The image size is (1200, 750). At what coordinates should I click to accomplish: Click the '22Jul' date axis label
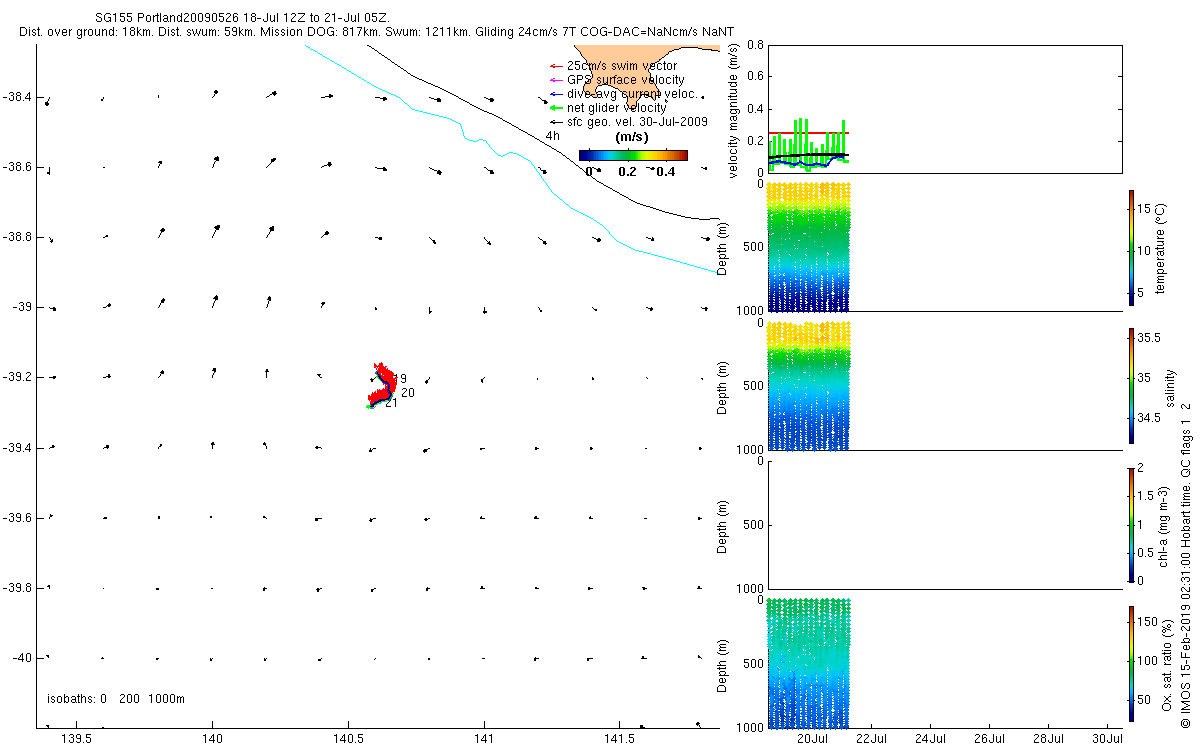(872, 739)
